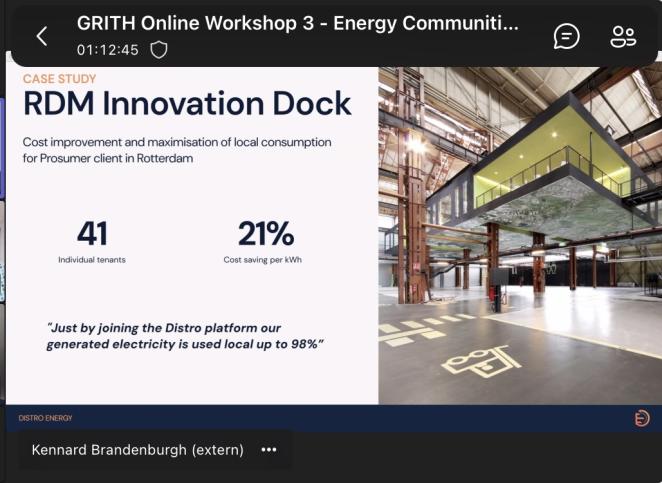
Task: Tap the shield security icon
Action: point(159,50)
